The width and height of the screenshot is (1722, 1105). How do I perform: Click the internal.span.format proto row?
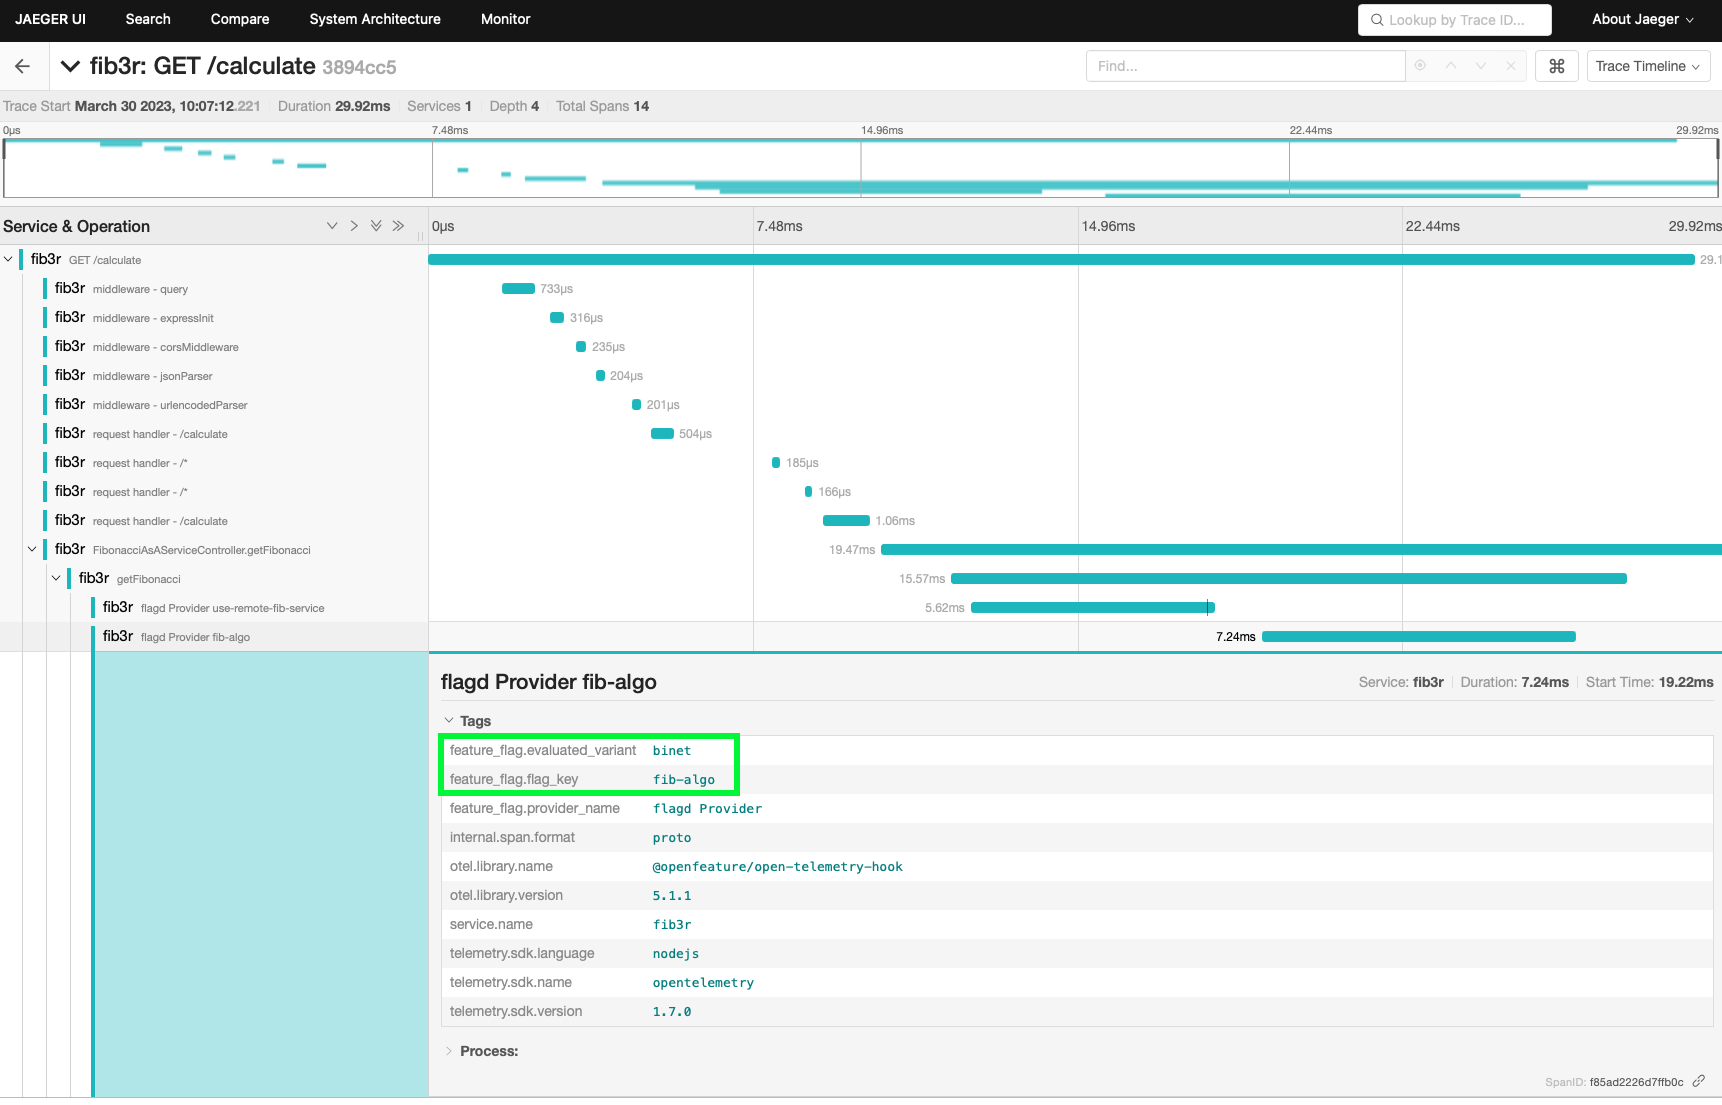point(1077,837)
